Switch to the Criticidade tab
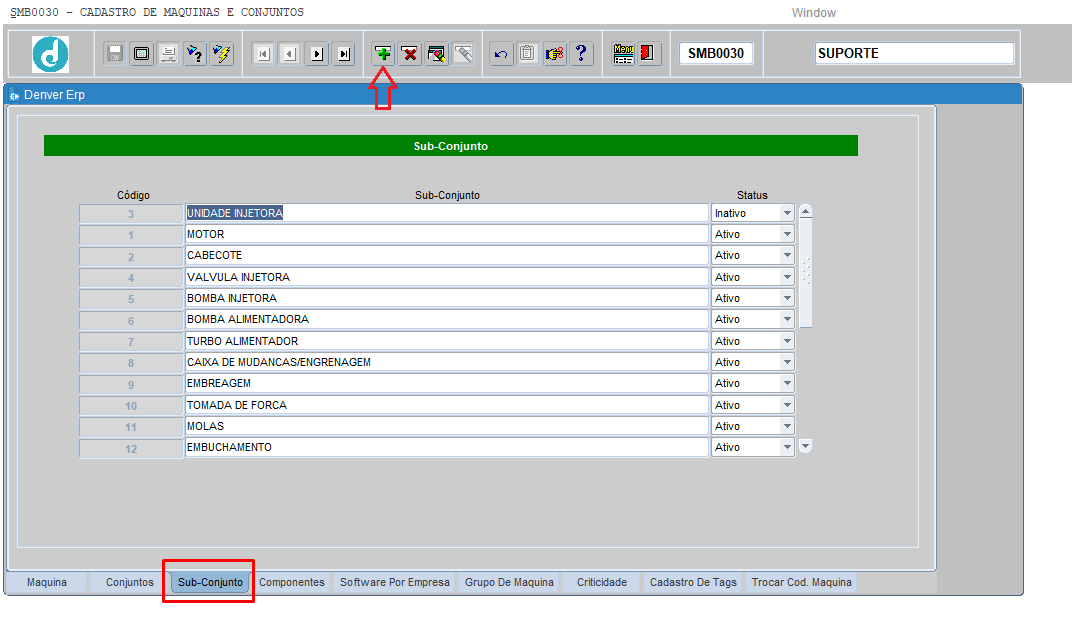1072x628 pixels. coord(602,582)
